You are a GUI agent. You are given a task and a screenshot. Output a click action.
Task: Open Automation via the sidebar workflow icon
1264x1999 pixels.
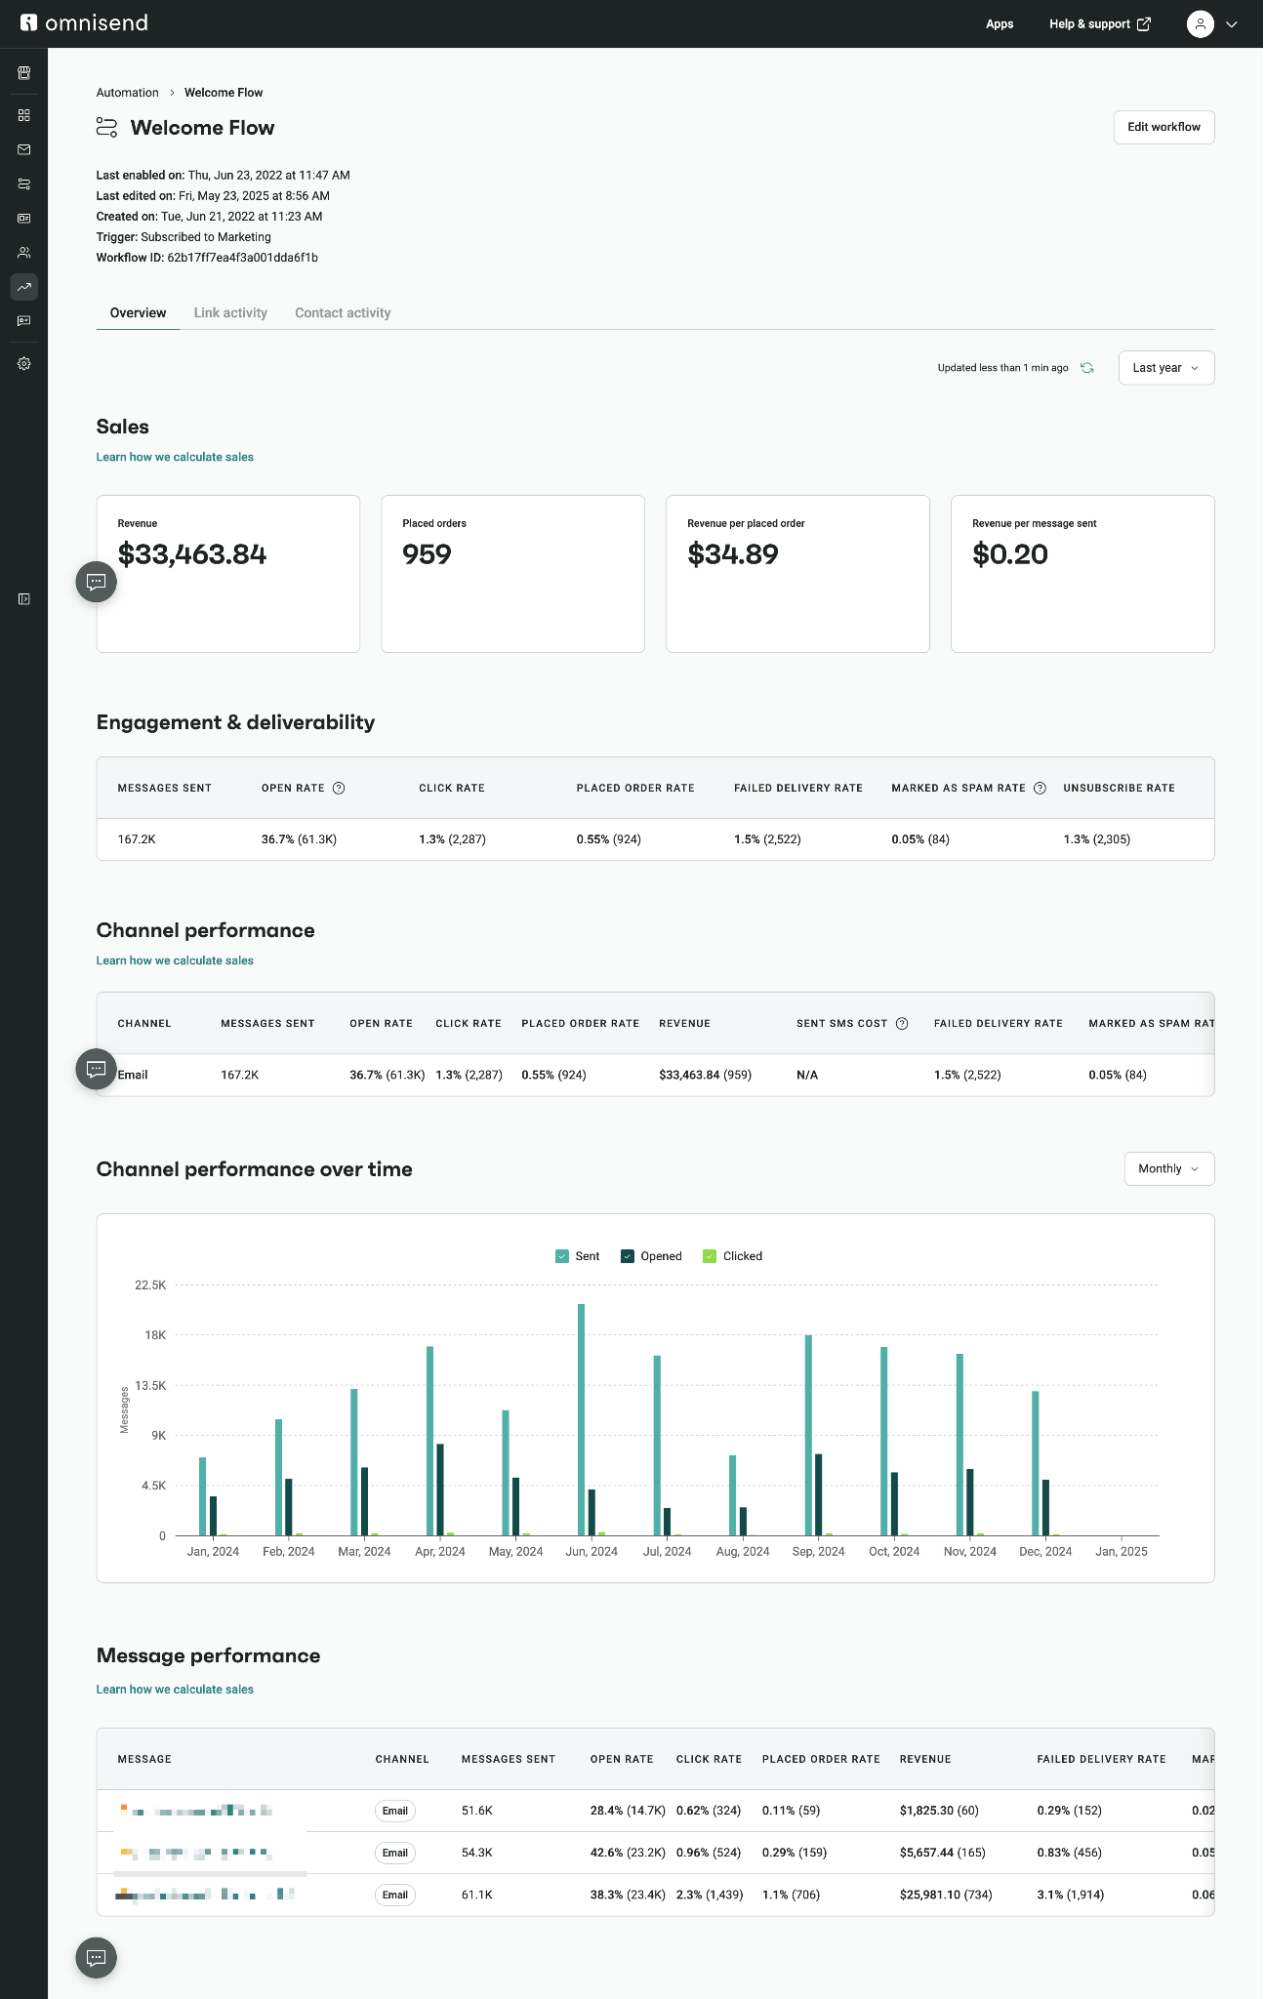[x=24, y=184]
